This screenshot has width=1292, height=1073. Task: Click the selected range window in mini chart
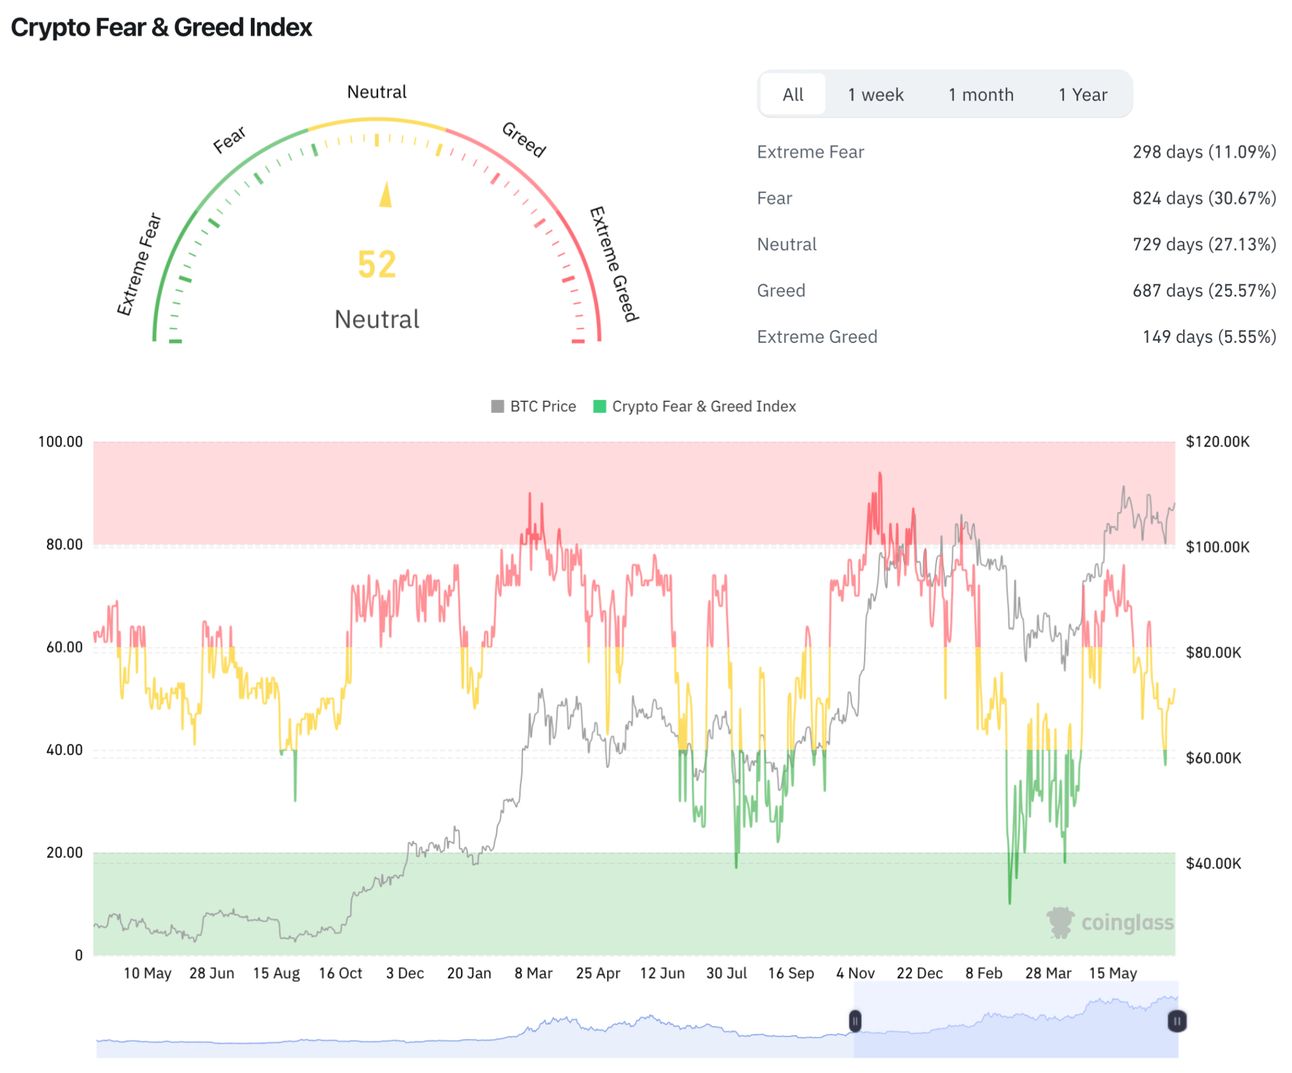(x=1016, y=1020)
